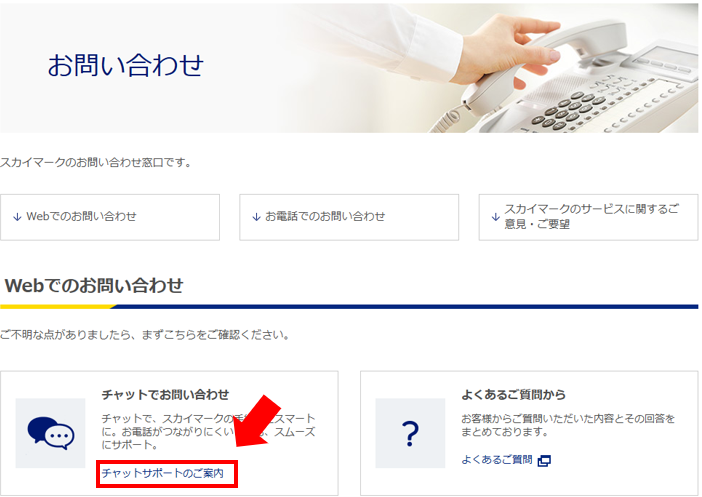Select チャットでお問い合わせ card heading
Screen dimensions: 702x497
point(165,394)
